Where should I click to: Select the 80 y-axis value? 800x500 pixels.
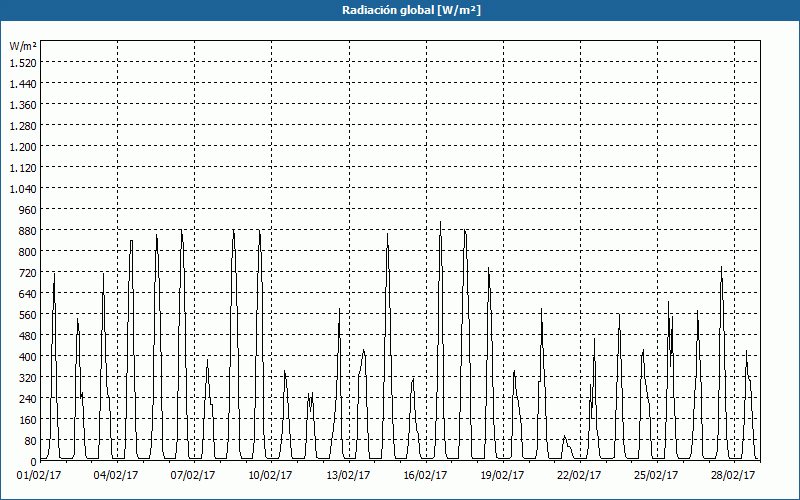[x=31, y=441]
